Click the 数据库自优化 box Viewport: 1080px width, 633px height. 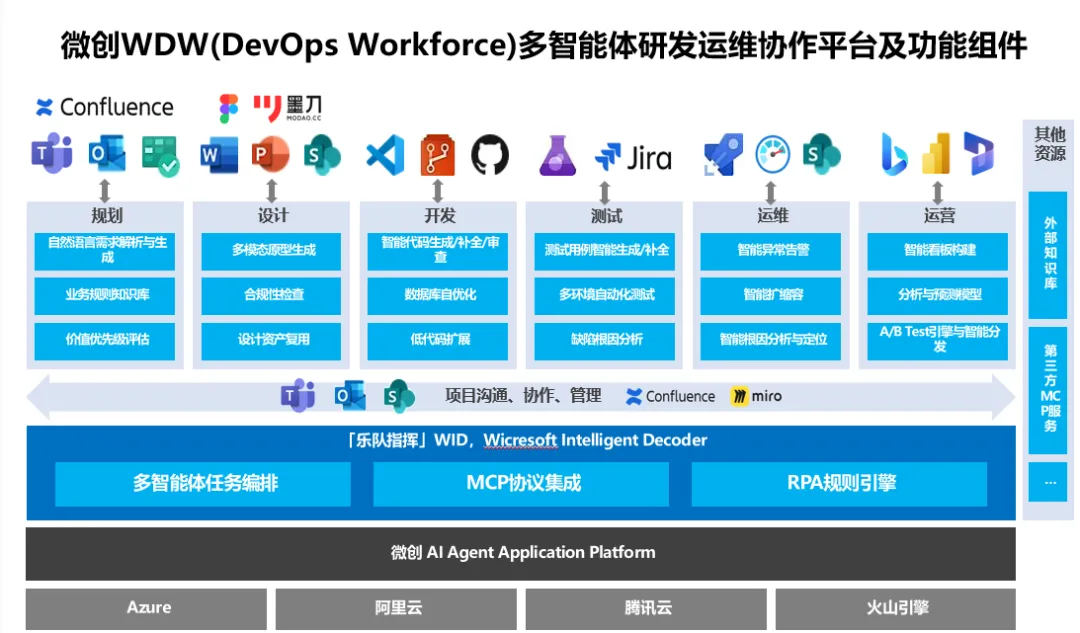click(438, 295)
